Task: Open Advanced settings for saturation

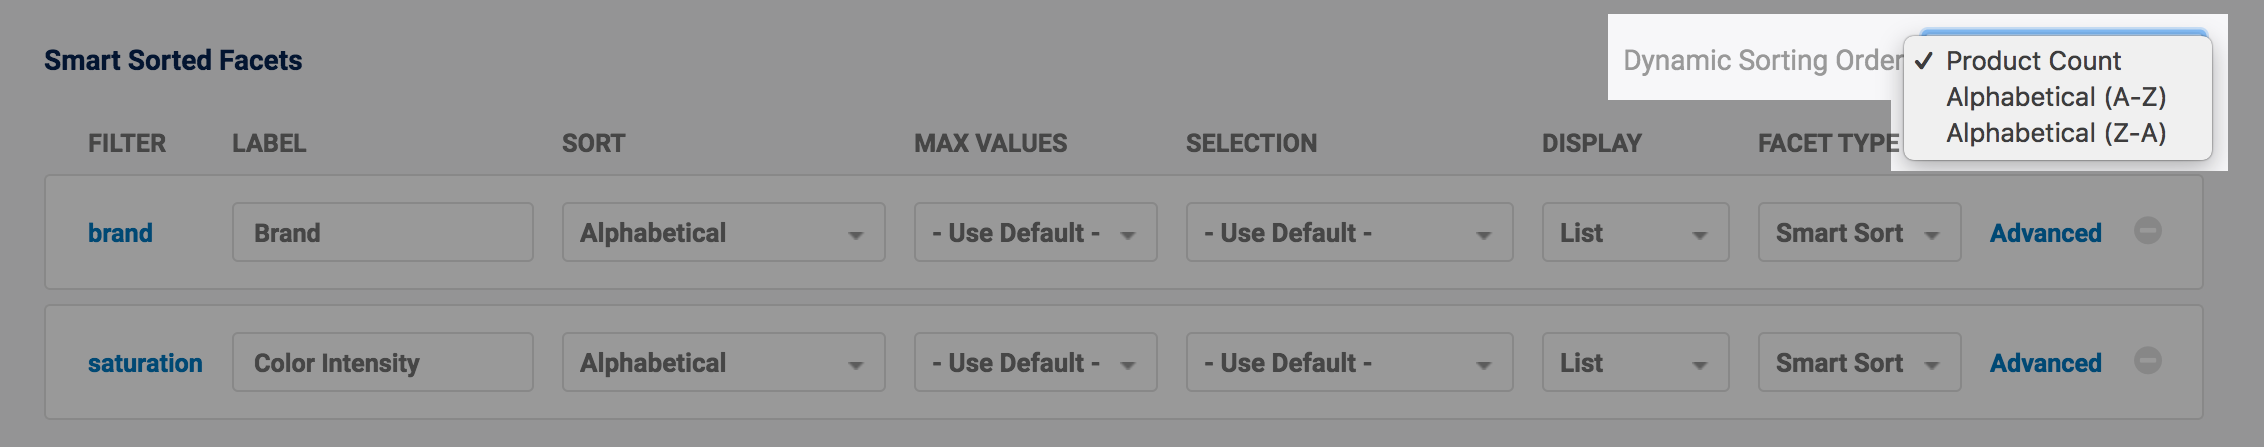Action: click(2045, 363)
